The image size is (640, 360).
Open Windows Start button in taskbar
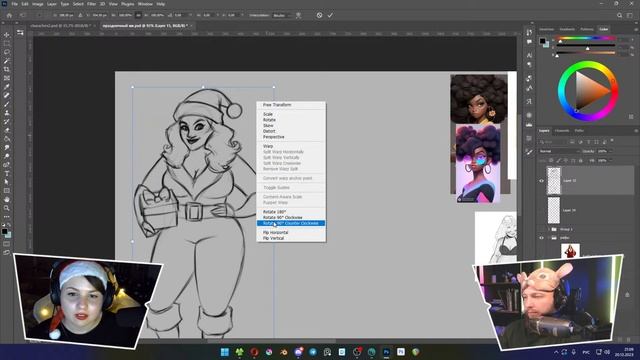(224, 352)
